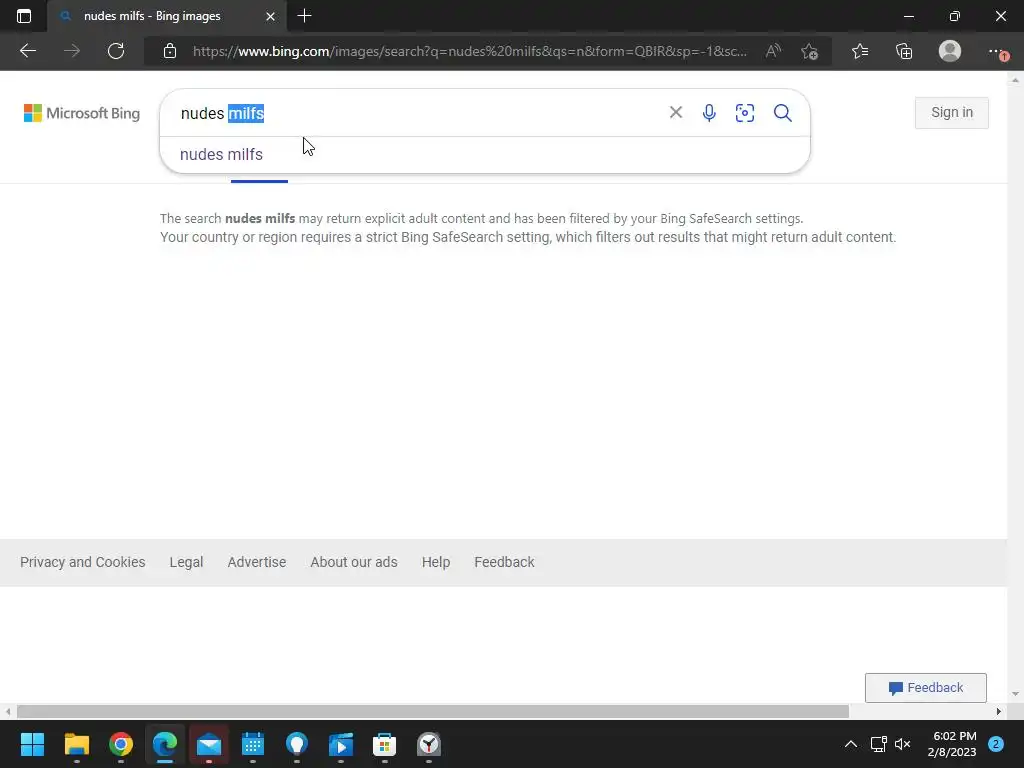This screenshot has height=768, width=1024.
Task: Click the horizontal scrollbar right arrow
Action: [999, 711]
